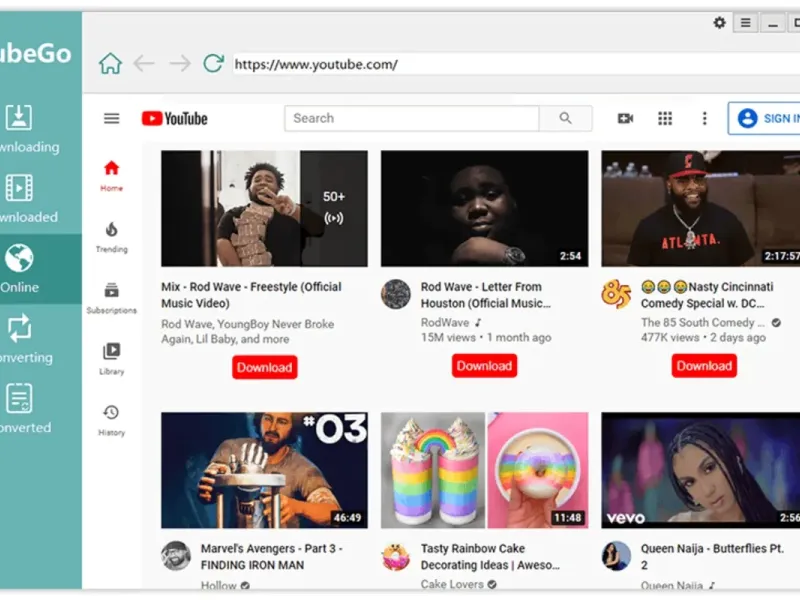Open the Tasty Rainbow Cake thumbnail
This screenshot has width=800, height=600.
(484, 470)
